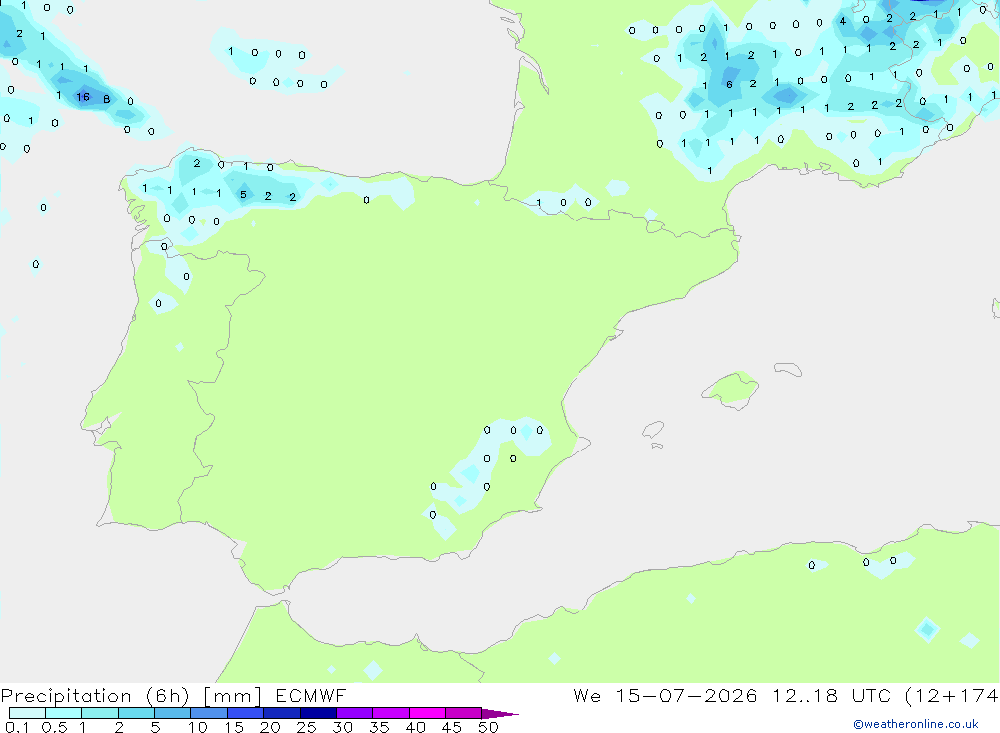Select the '50' legend scale label
This screenshot has height=733, width=1000.
coord(489,727)
